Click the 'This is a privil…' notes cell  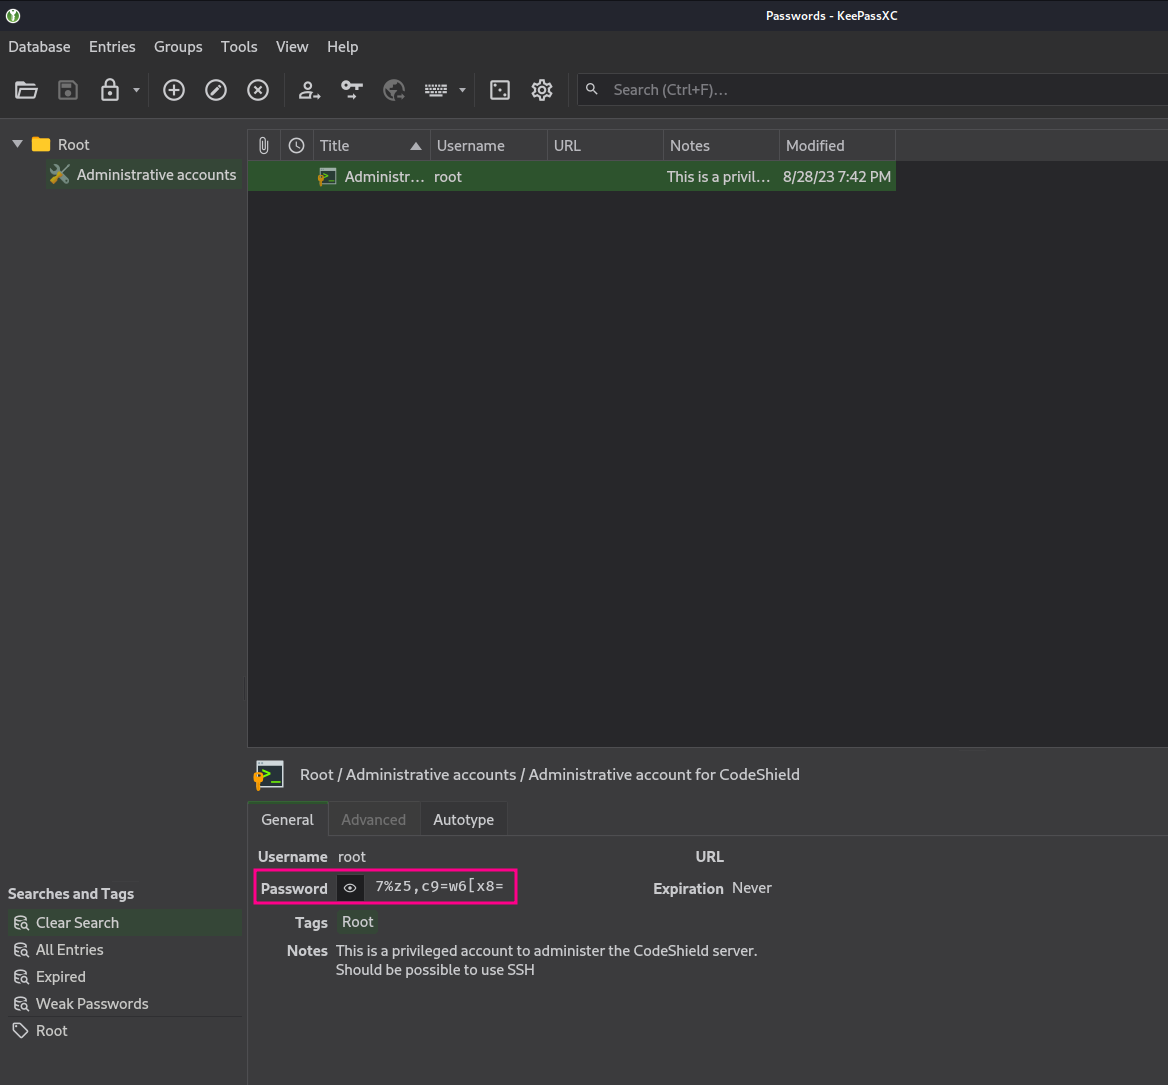pos(718,176)
